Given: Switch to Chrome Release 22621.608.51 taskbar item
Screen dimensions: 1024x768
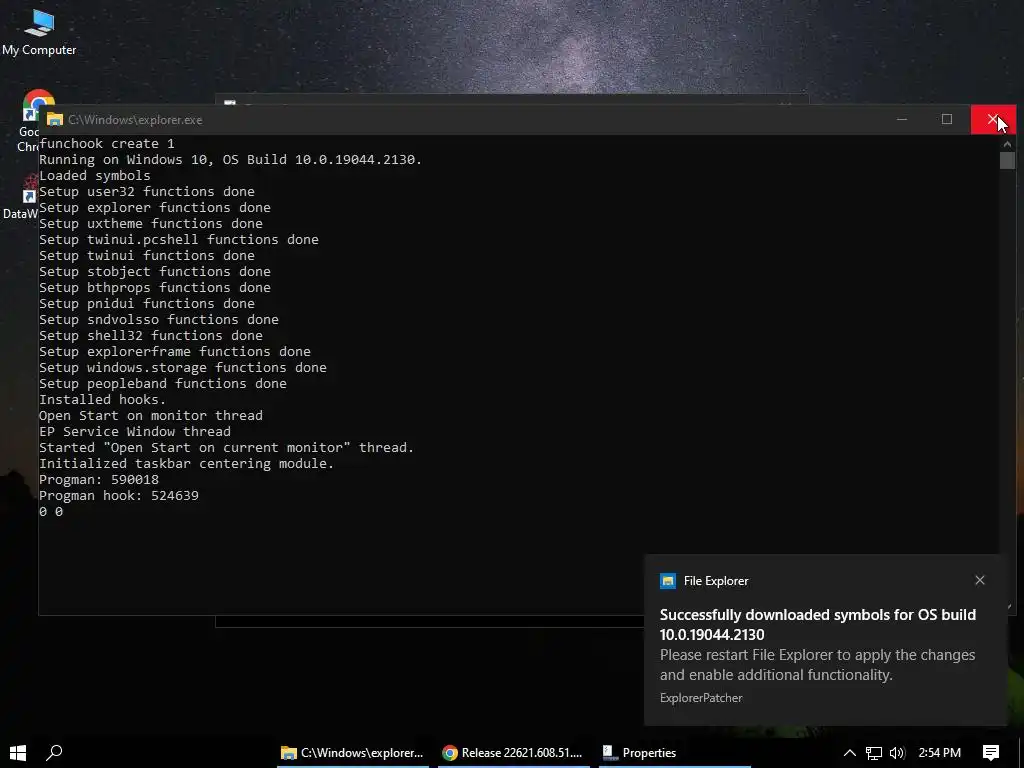Looking at the screenshot, I should [x=513, y=752].
